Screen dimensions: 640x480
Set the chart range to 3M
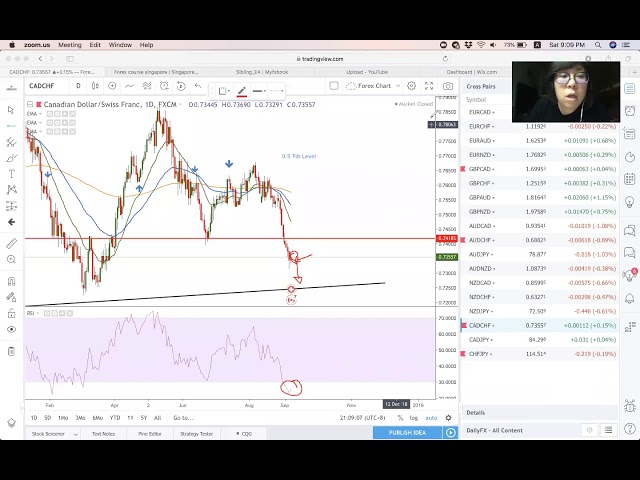[x=80, y=418]
